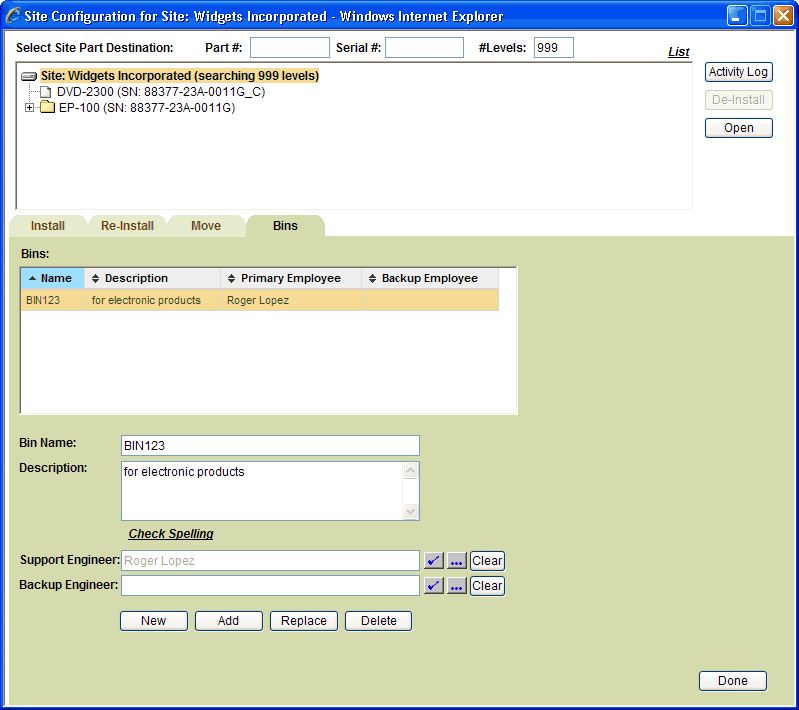The height and width of the screenshot is (710, 799).
Task: Sort by Description column arrows
Action: coord(95,278)
